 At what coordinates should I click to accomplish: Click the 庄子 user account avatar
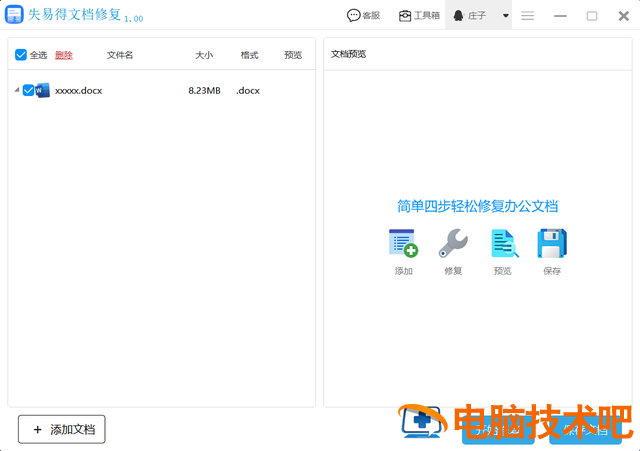point(459,16)
